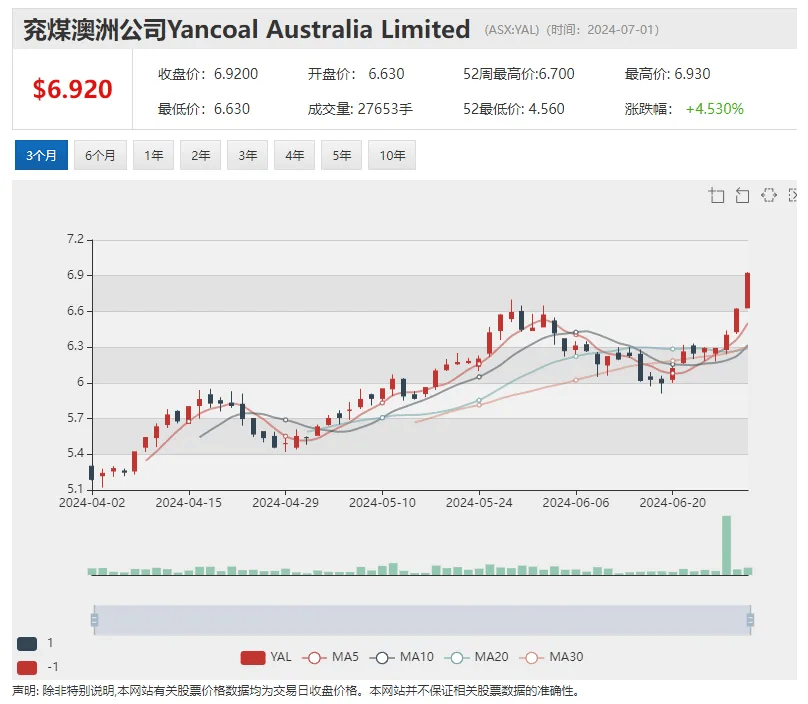Click the 7.2 y-axis label

tap(75, 239)
